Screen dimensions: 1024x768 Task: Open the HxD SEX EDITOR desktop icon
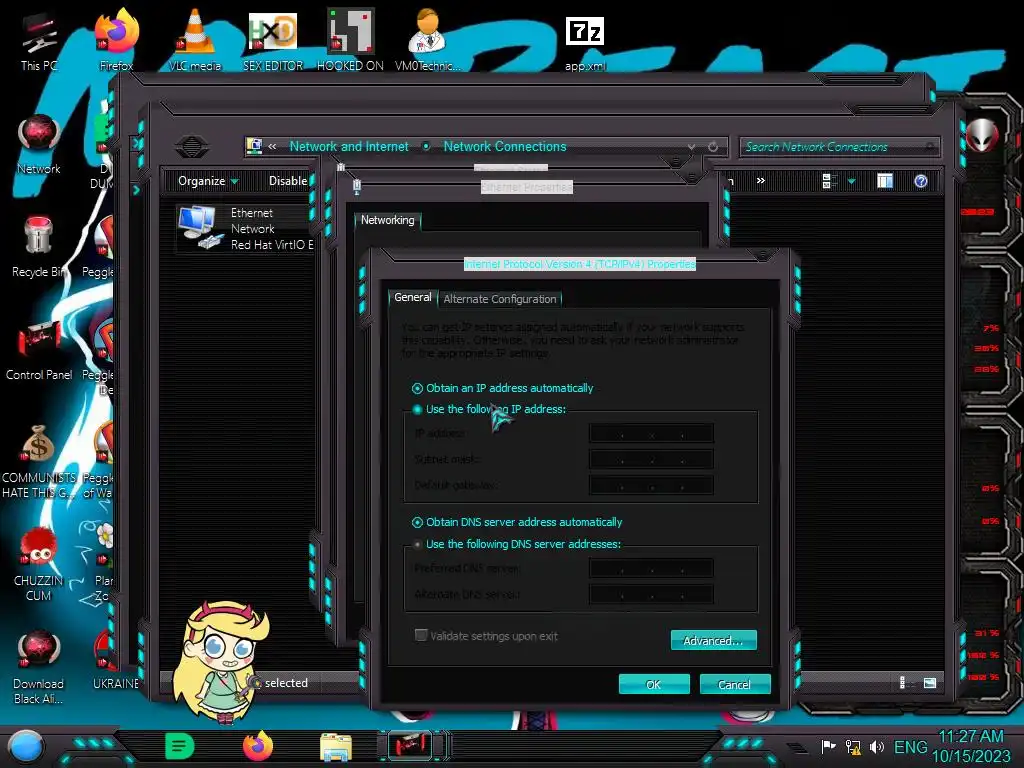click(272, 40)
